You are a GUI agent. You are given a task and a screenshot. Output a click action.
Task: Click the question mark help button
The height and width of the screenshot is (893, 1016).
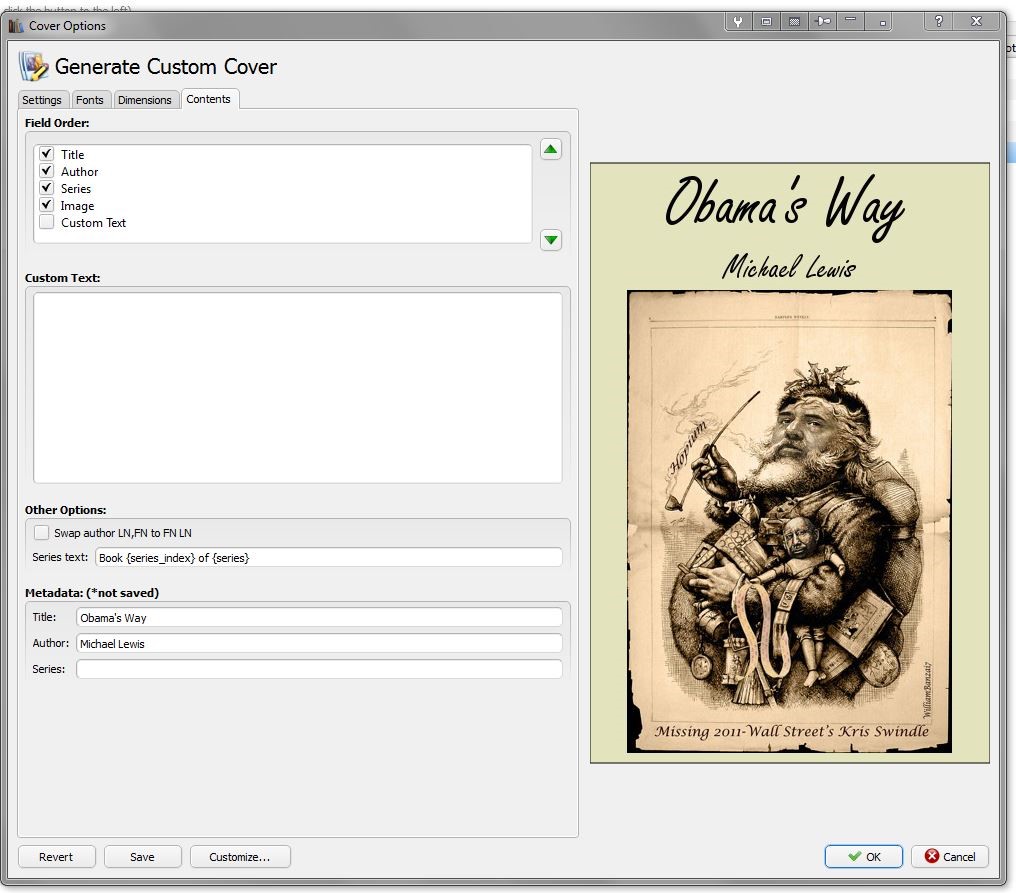pos(939,21)
